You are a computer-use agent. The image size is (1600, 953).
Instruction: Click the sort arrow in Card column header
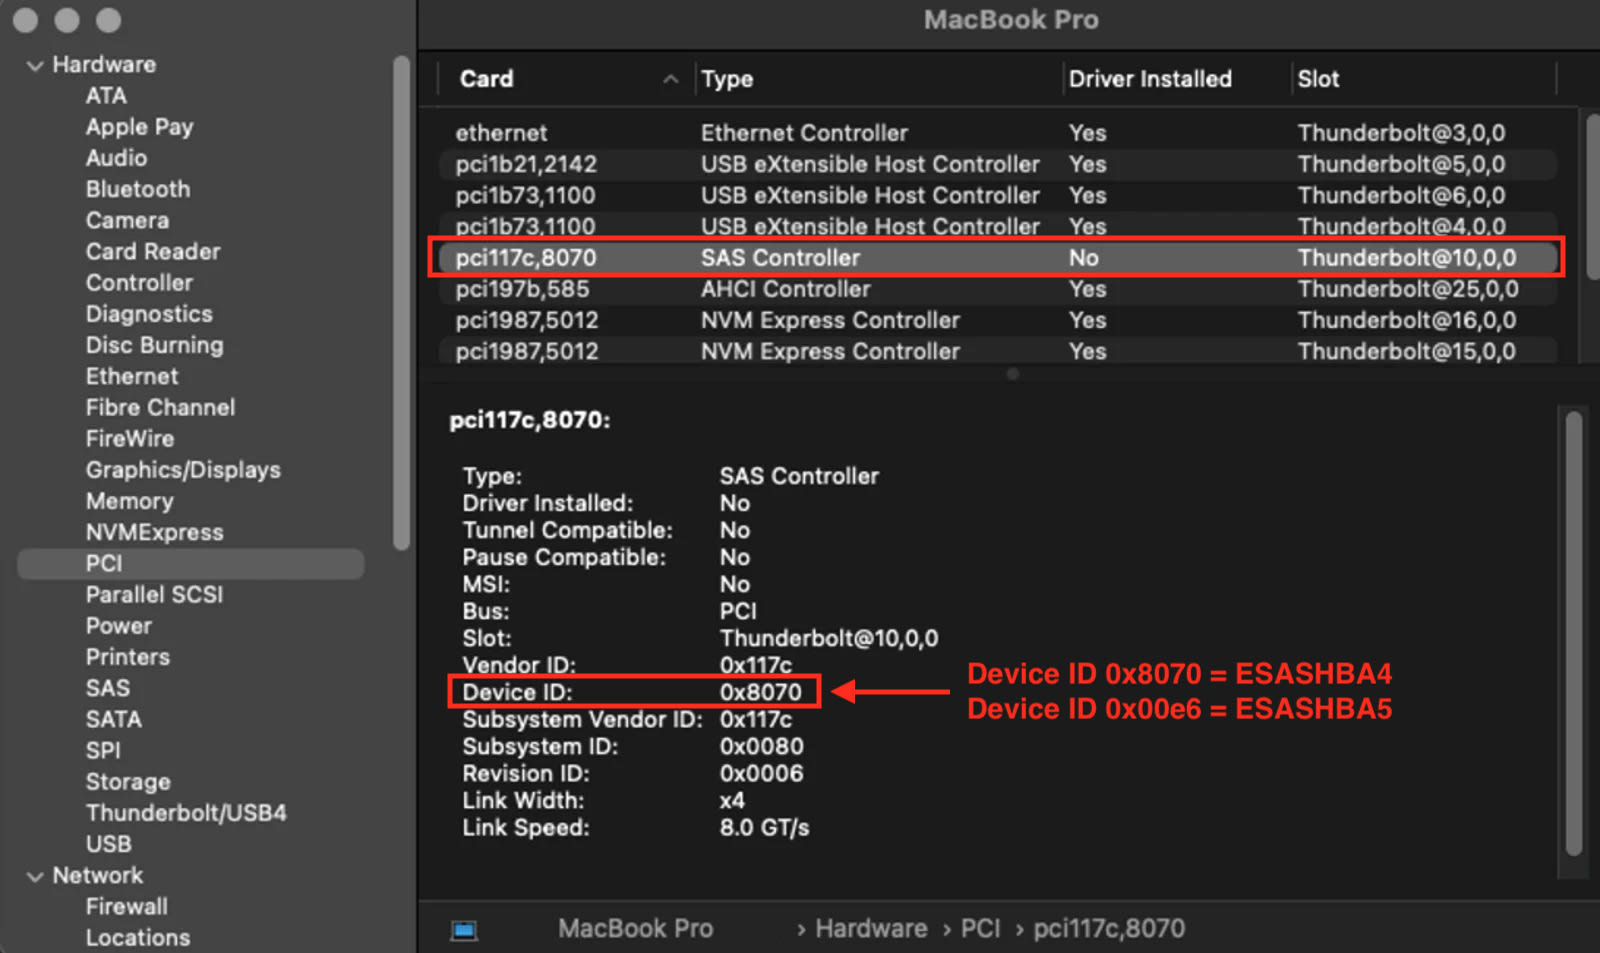pos(670,79)
